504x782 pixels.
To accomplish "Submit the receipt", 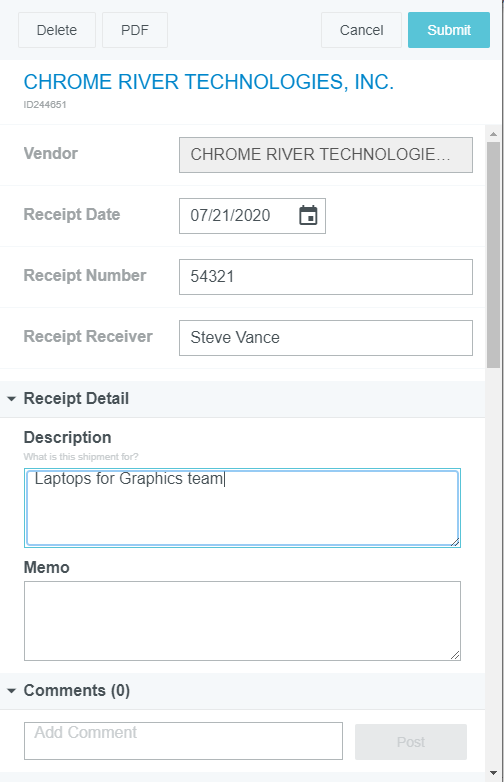I will click(x=449, y=30).
